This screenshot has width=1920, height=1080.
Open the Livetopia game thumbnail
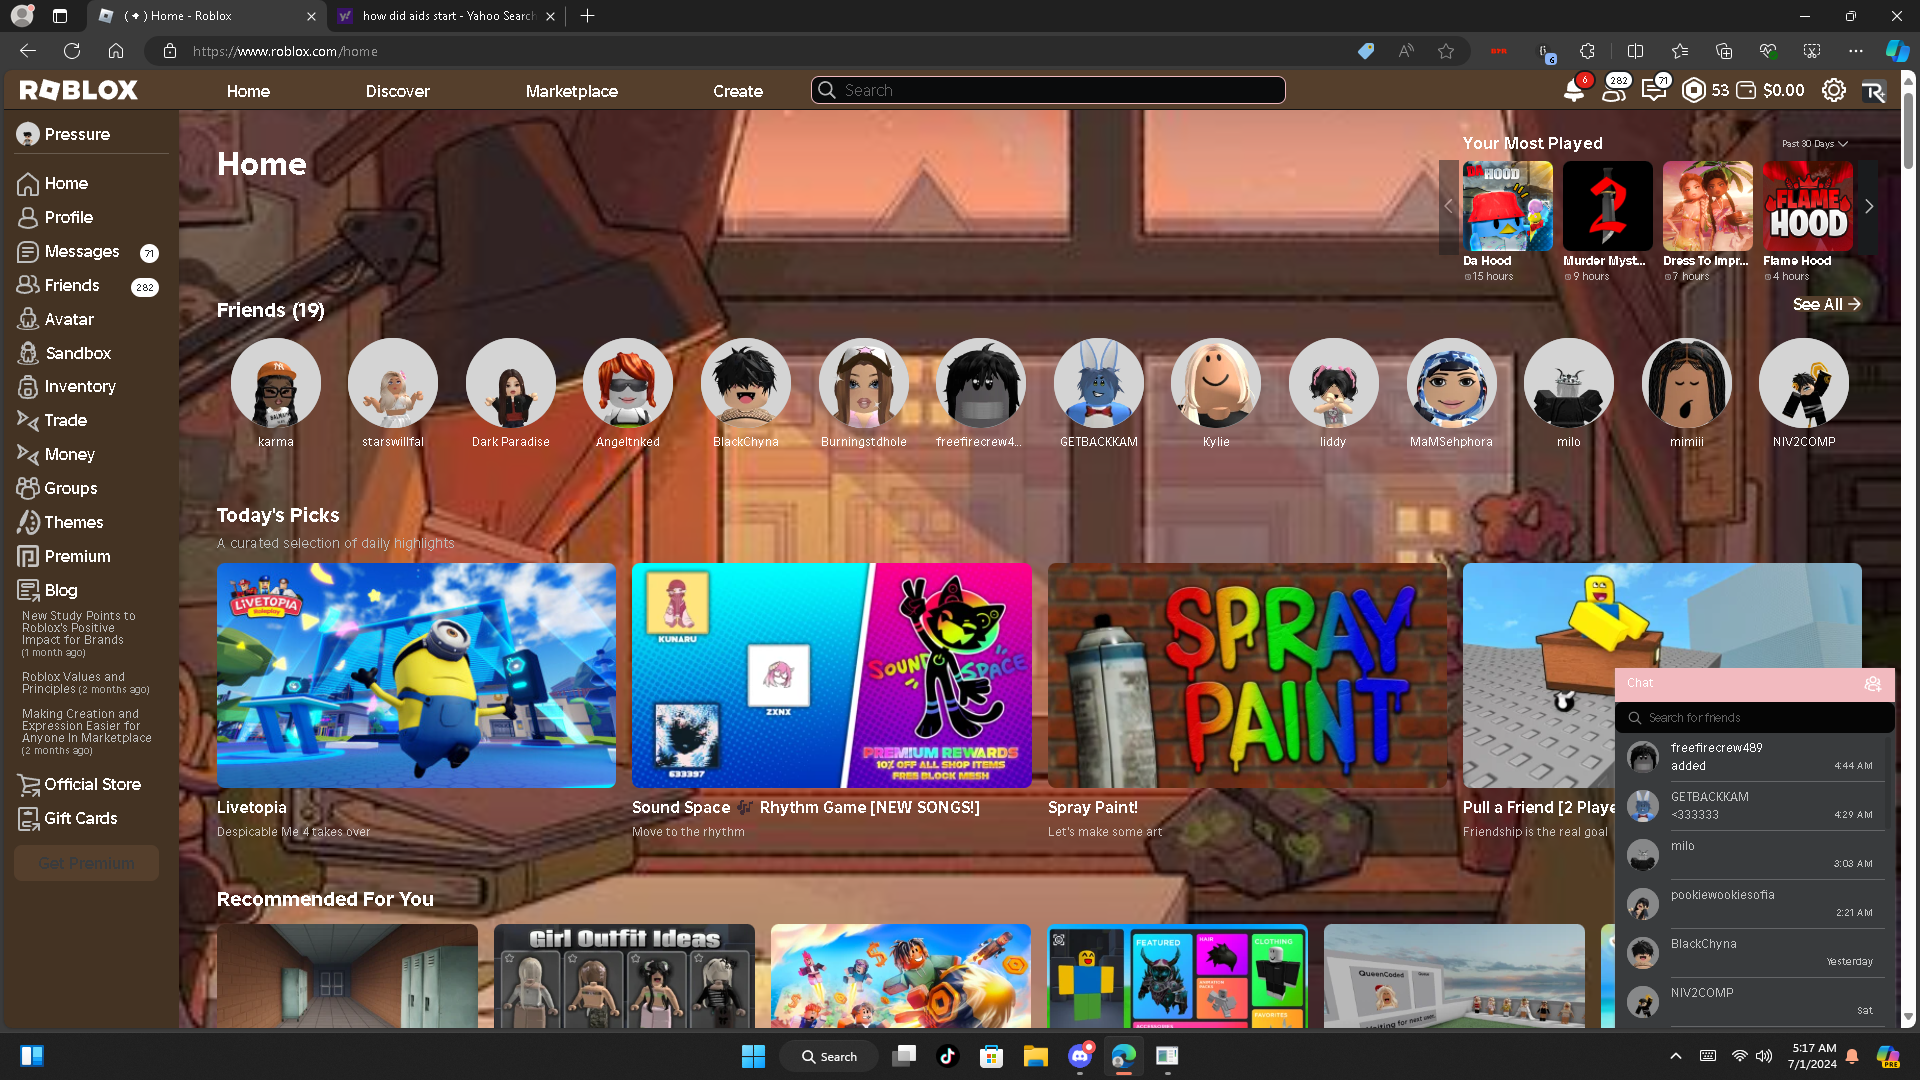[416, 675]
